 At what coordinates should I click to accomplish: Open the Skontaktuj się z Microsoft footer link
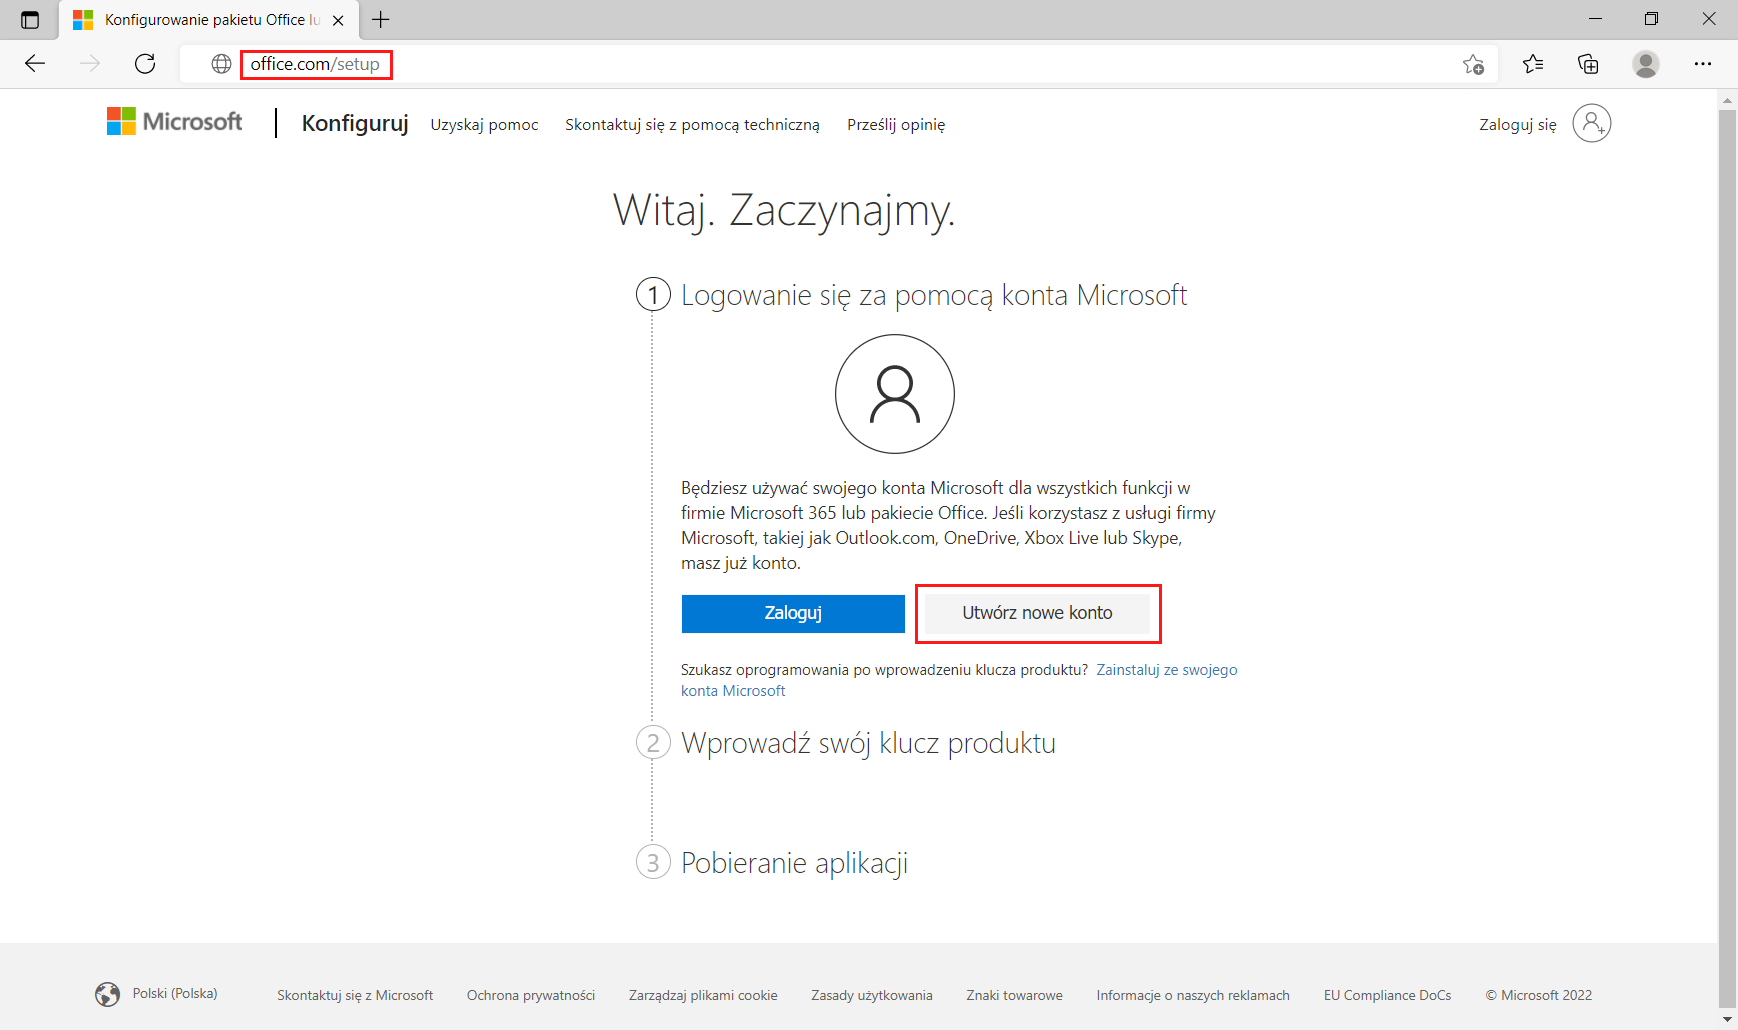355,995
